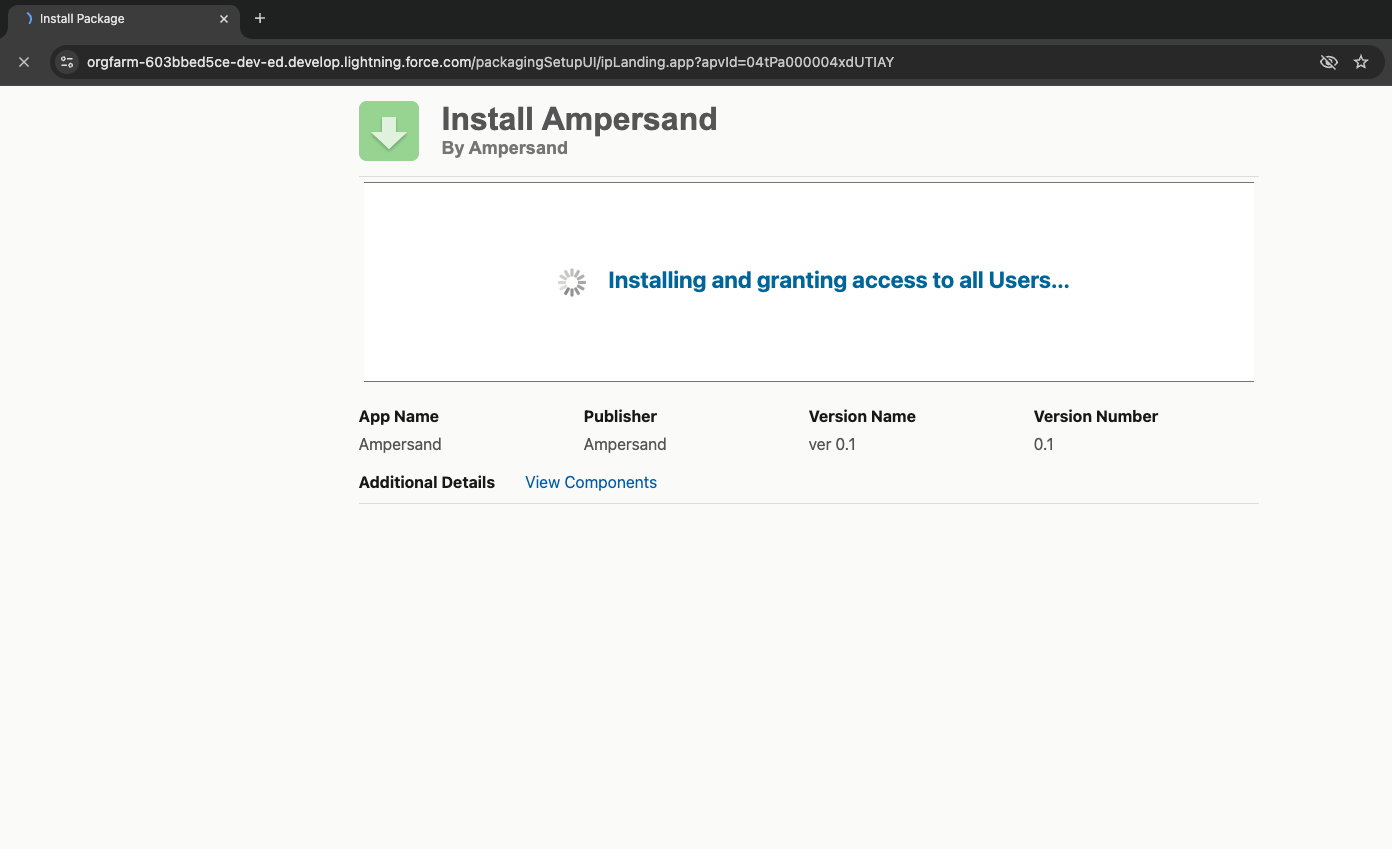Open site information controls in address bar
The height and width of the screenshot is (849, 1392).
point(67,62)
